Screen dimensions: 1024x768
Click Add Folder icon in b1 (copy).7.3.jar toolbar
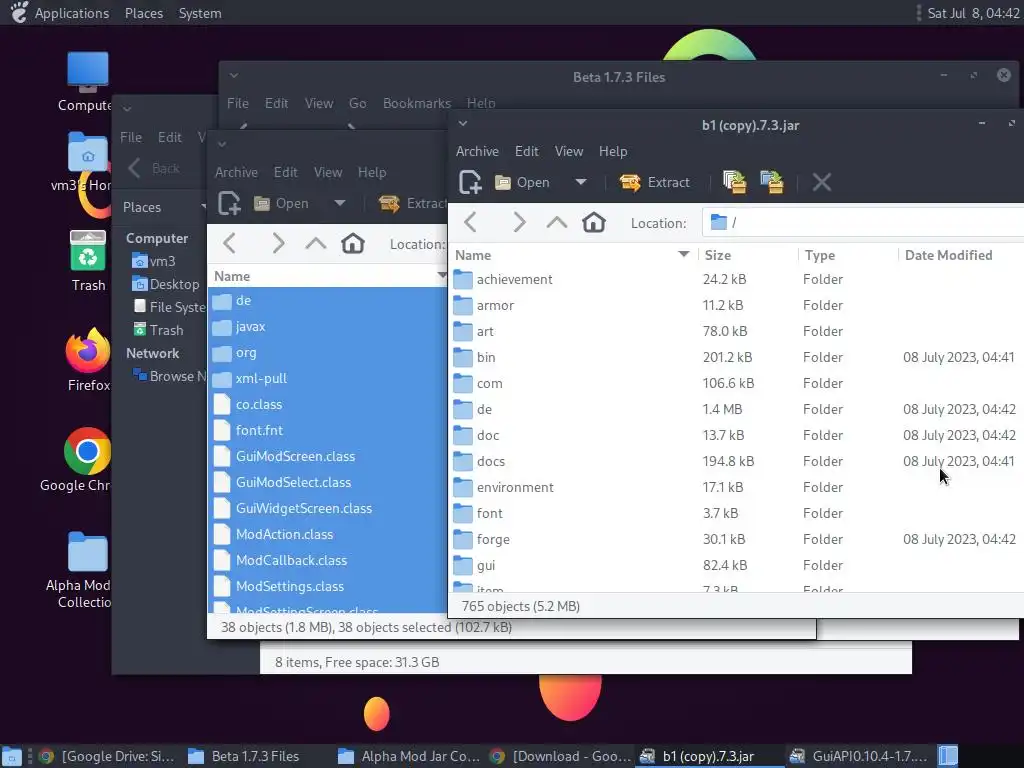pos(771,182)
